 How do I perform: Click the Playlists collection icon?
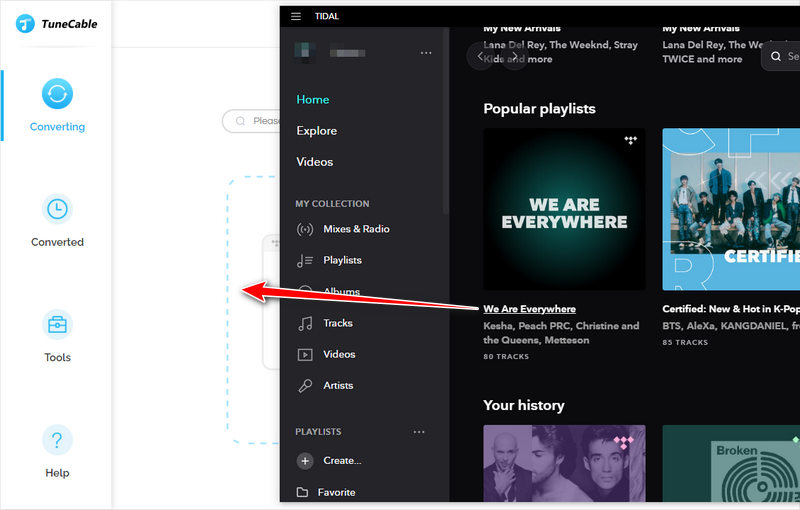pos(305,261)
